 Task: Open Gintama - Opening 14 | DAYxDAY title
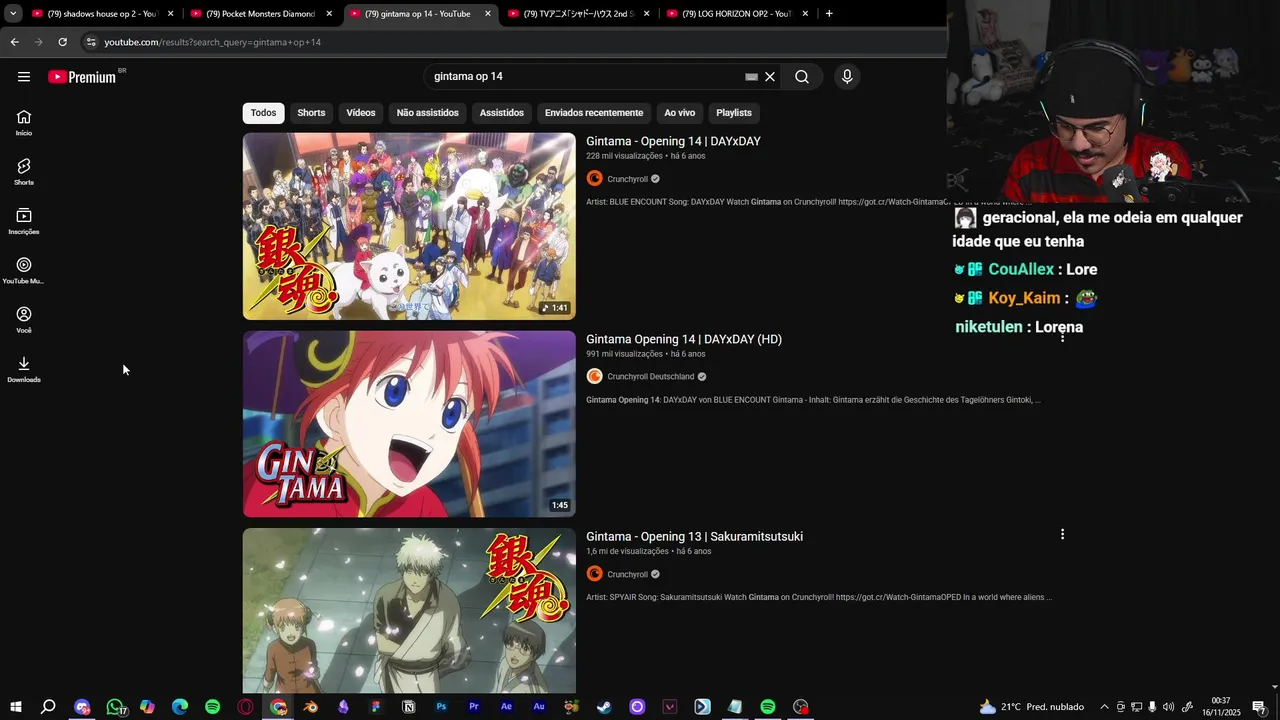pos(673,142)
